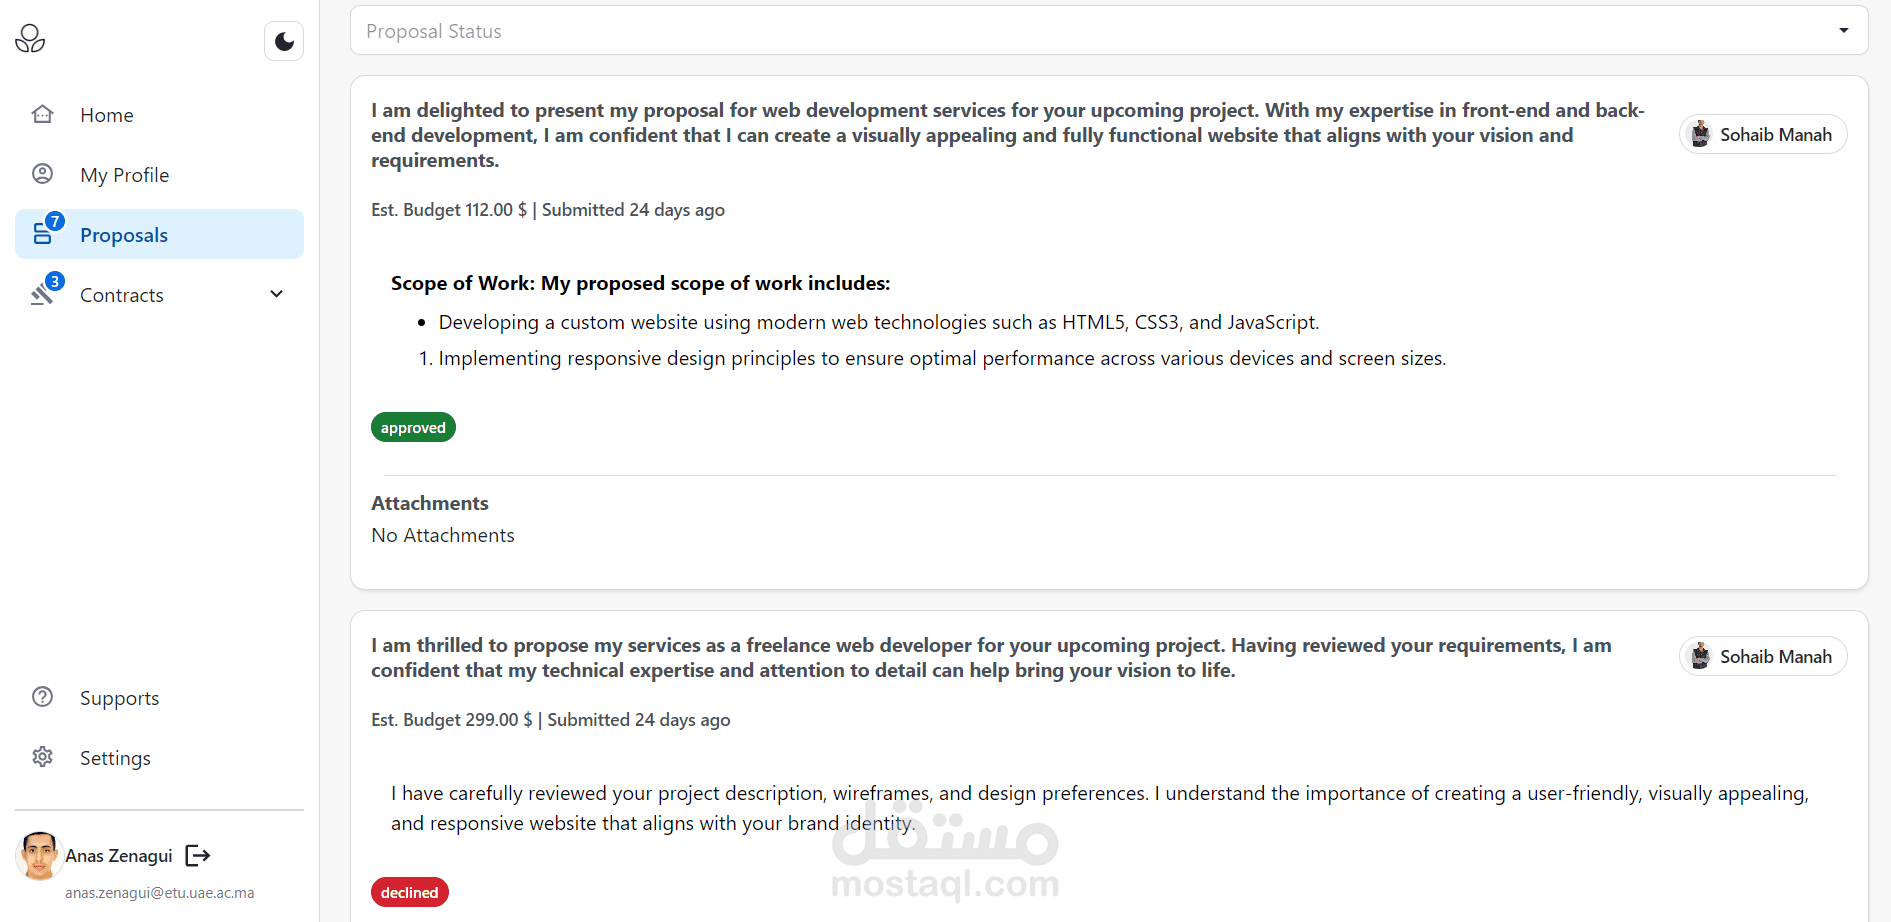The height and width of the screenshot is (922, 1891).
Task: Toggle dark mode with the moon button
Action: (284, 41)
